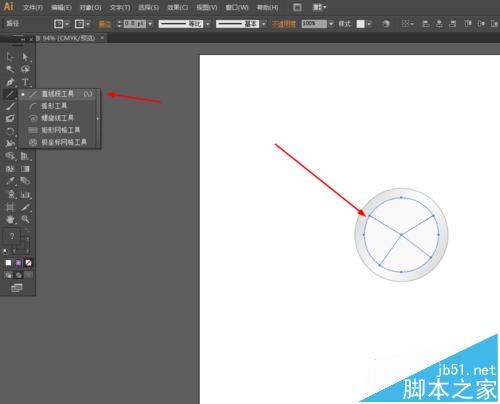500x404 pixels.
Task: Click the Line Segment tool in toolbox
Action: [x=10, y=94]
